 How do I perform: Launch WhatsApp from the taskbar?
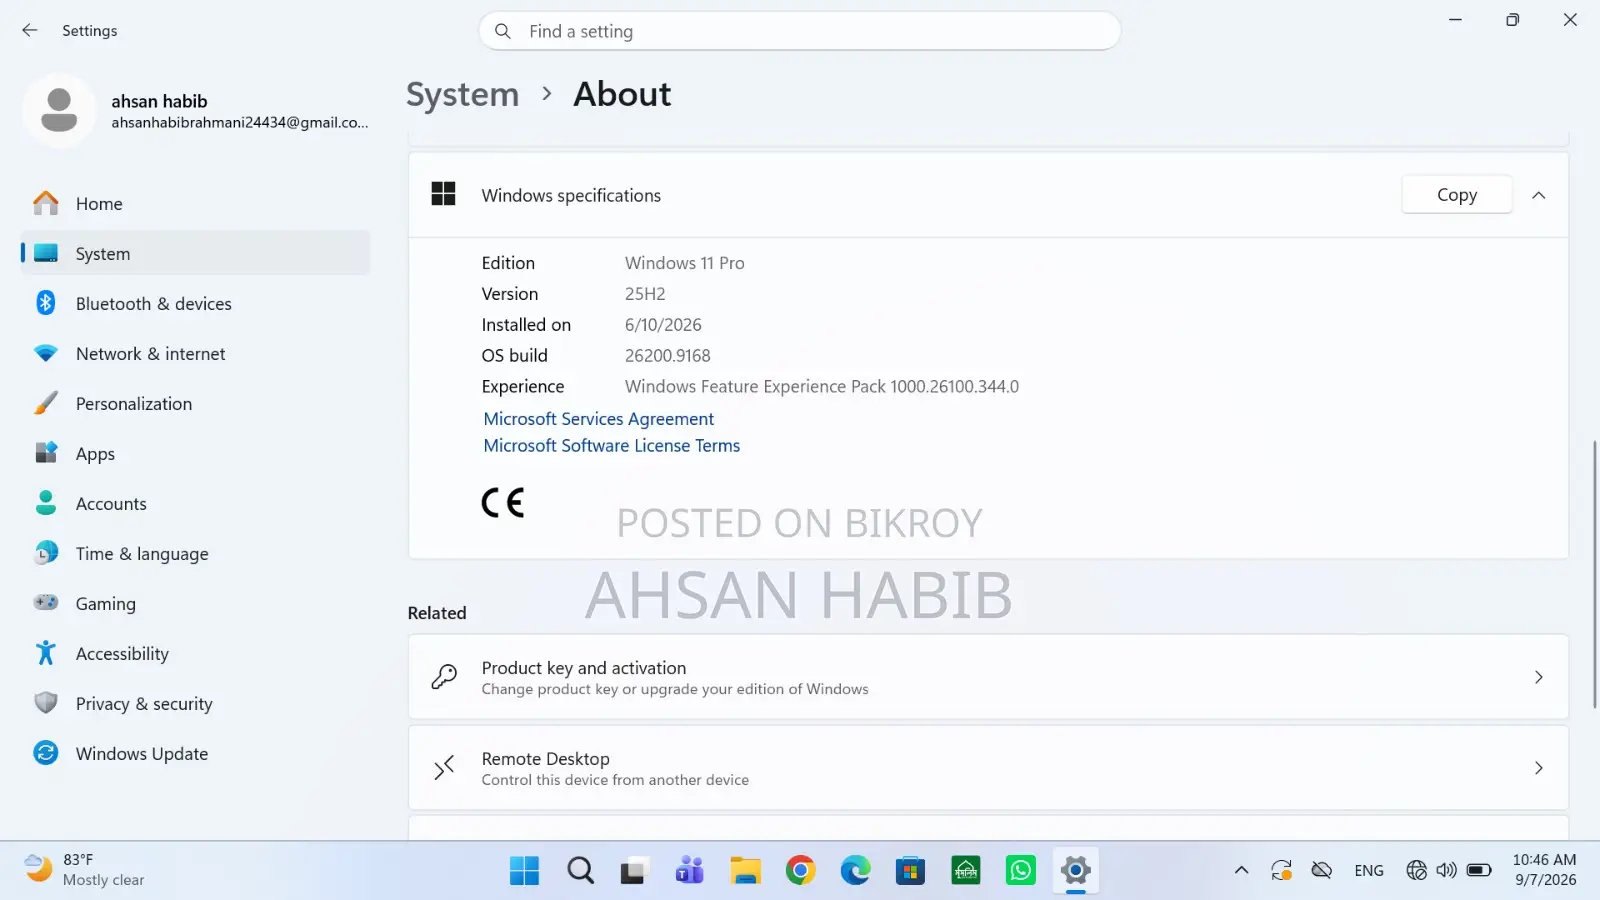click(1021, 871)
